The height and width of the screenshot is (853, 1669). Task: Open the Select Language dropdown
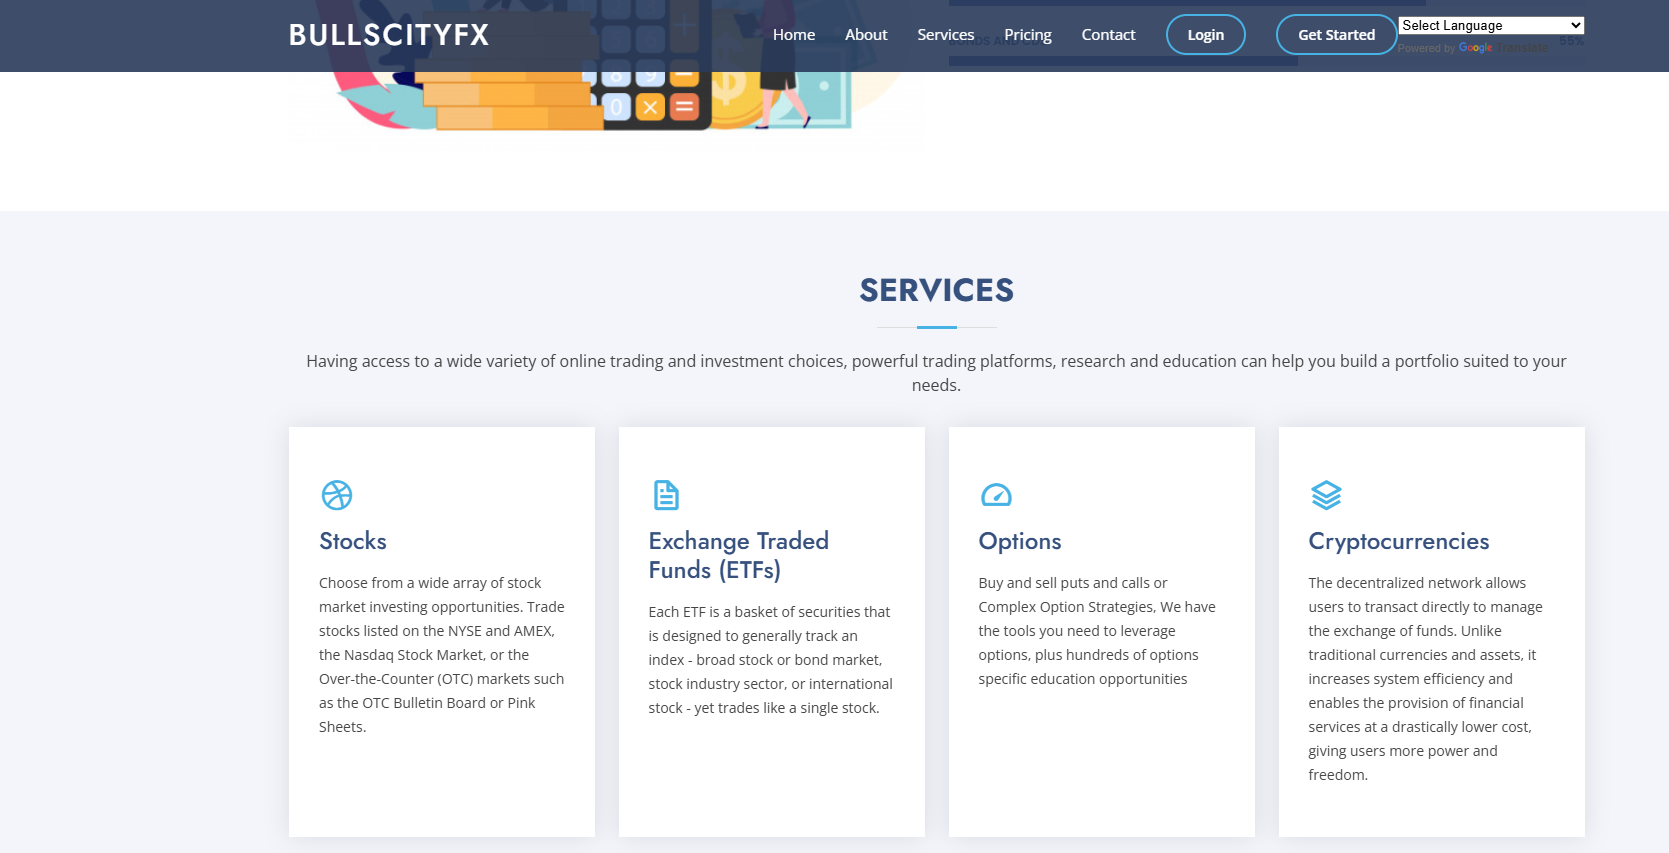point(1490,26)
